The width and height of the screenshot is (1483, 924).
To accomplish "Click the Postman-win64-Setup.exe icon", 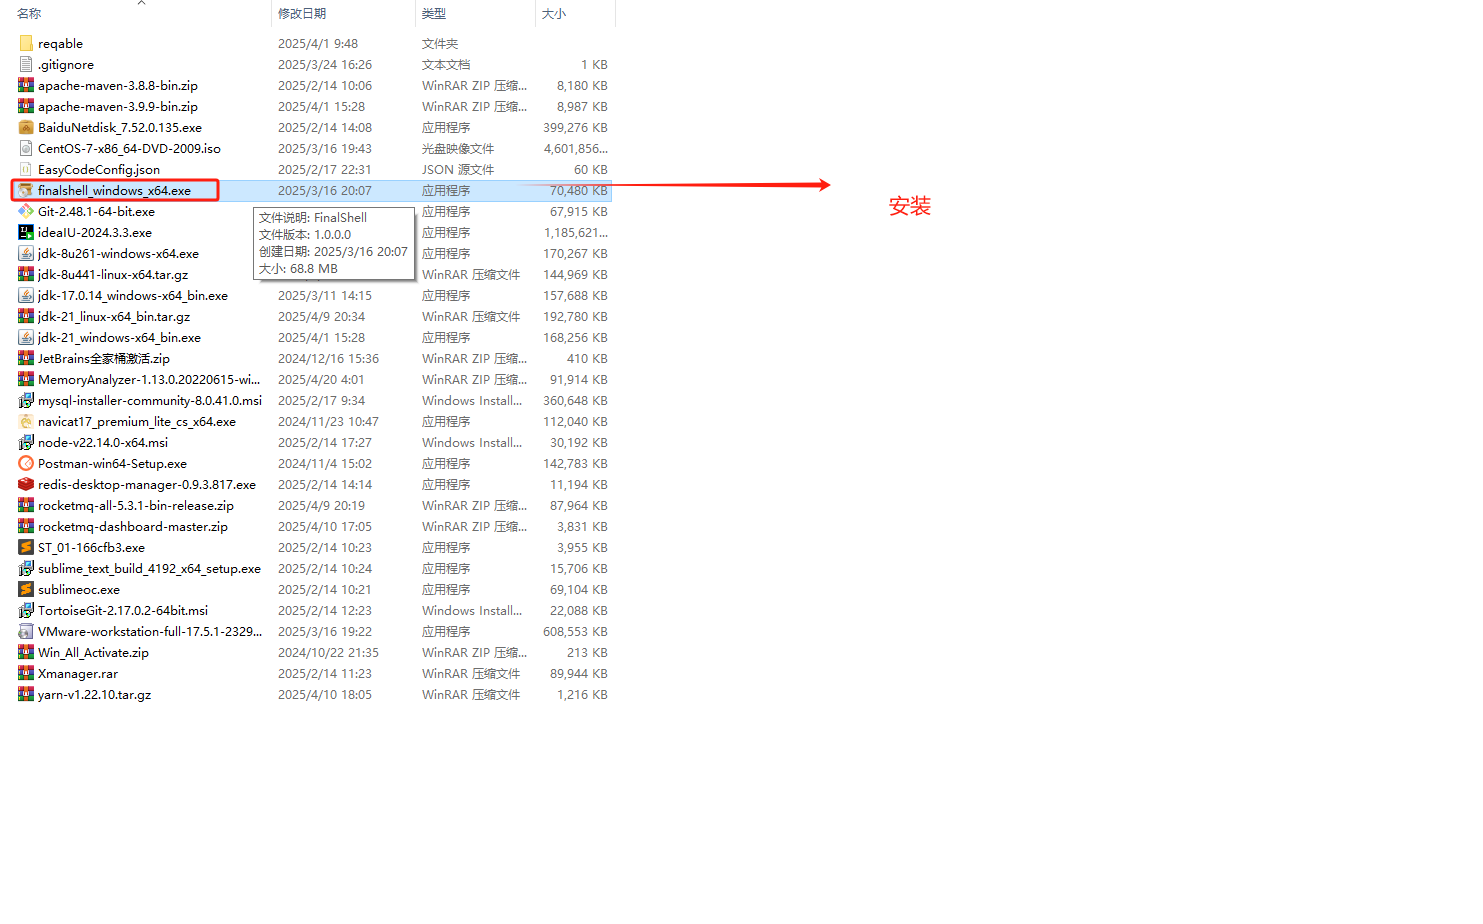I will coord(26,463).
